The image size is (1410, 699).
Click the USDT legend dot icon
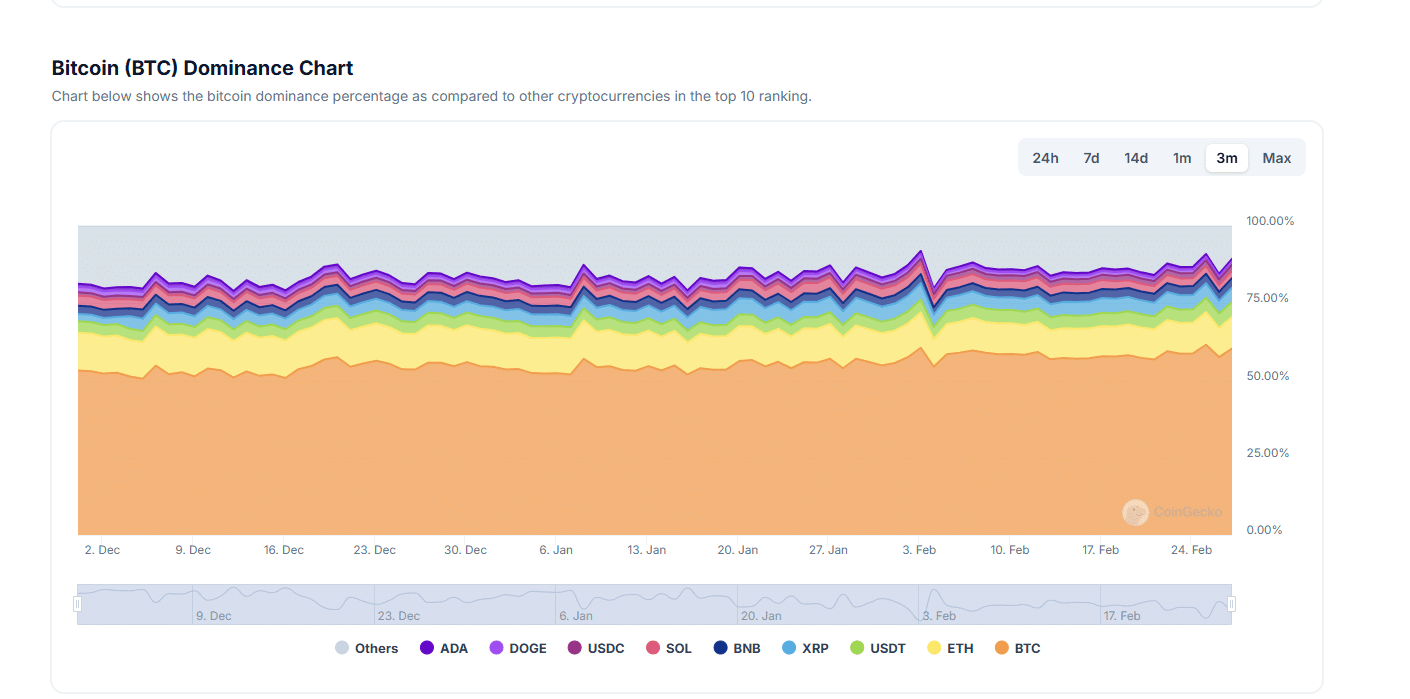[x=857, y=648]
